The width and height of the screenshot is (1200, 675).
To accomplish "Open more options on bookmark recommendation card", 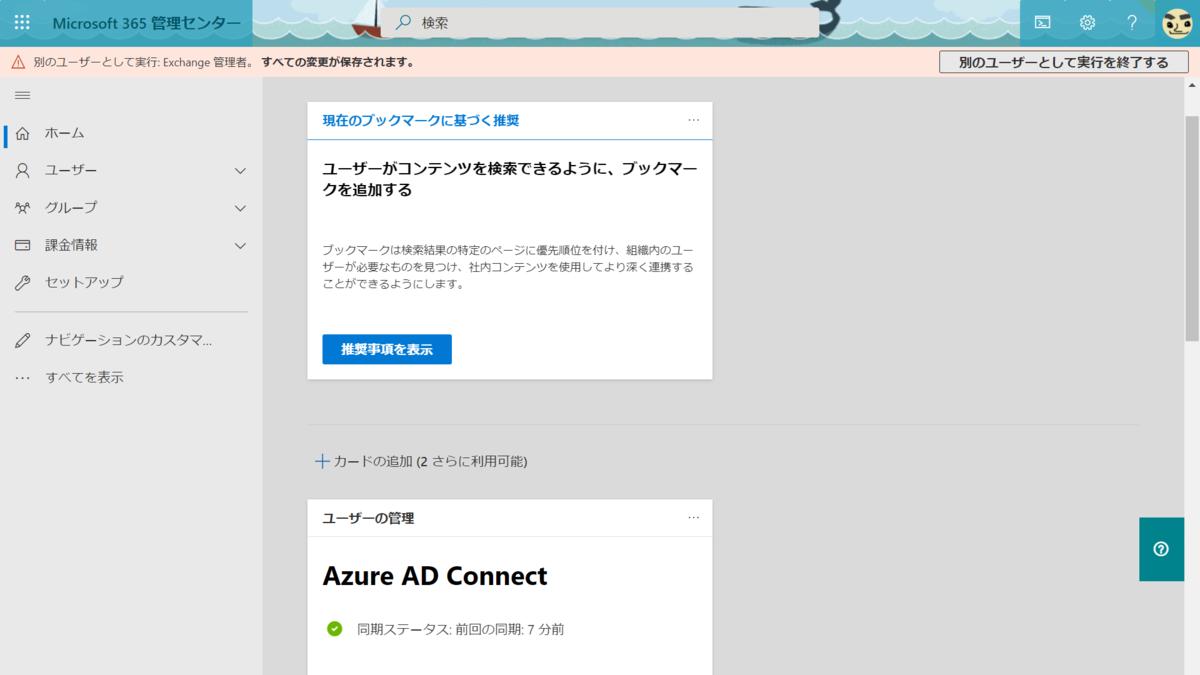I will (x=694, y=120).
